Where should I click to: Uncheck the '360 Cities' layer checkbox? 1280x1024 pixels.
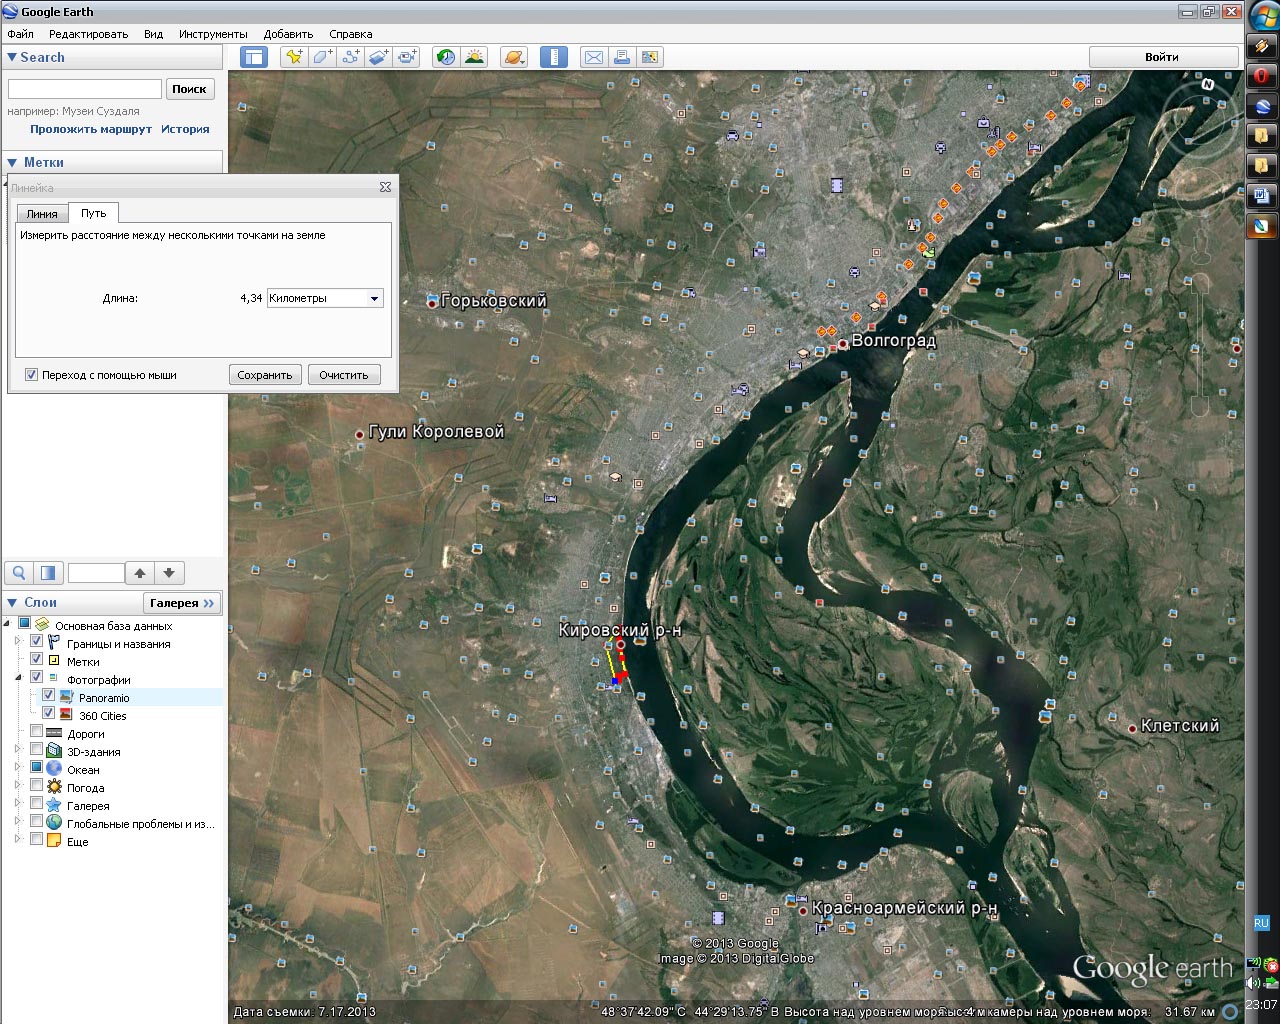click(49, 715)
